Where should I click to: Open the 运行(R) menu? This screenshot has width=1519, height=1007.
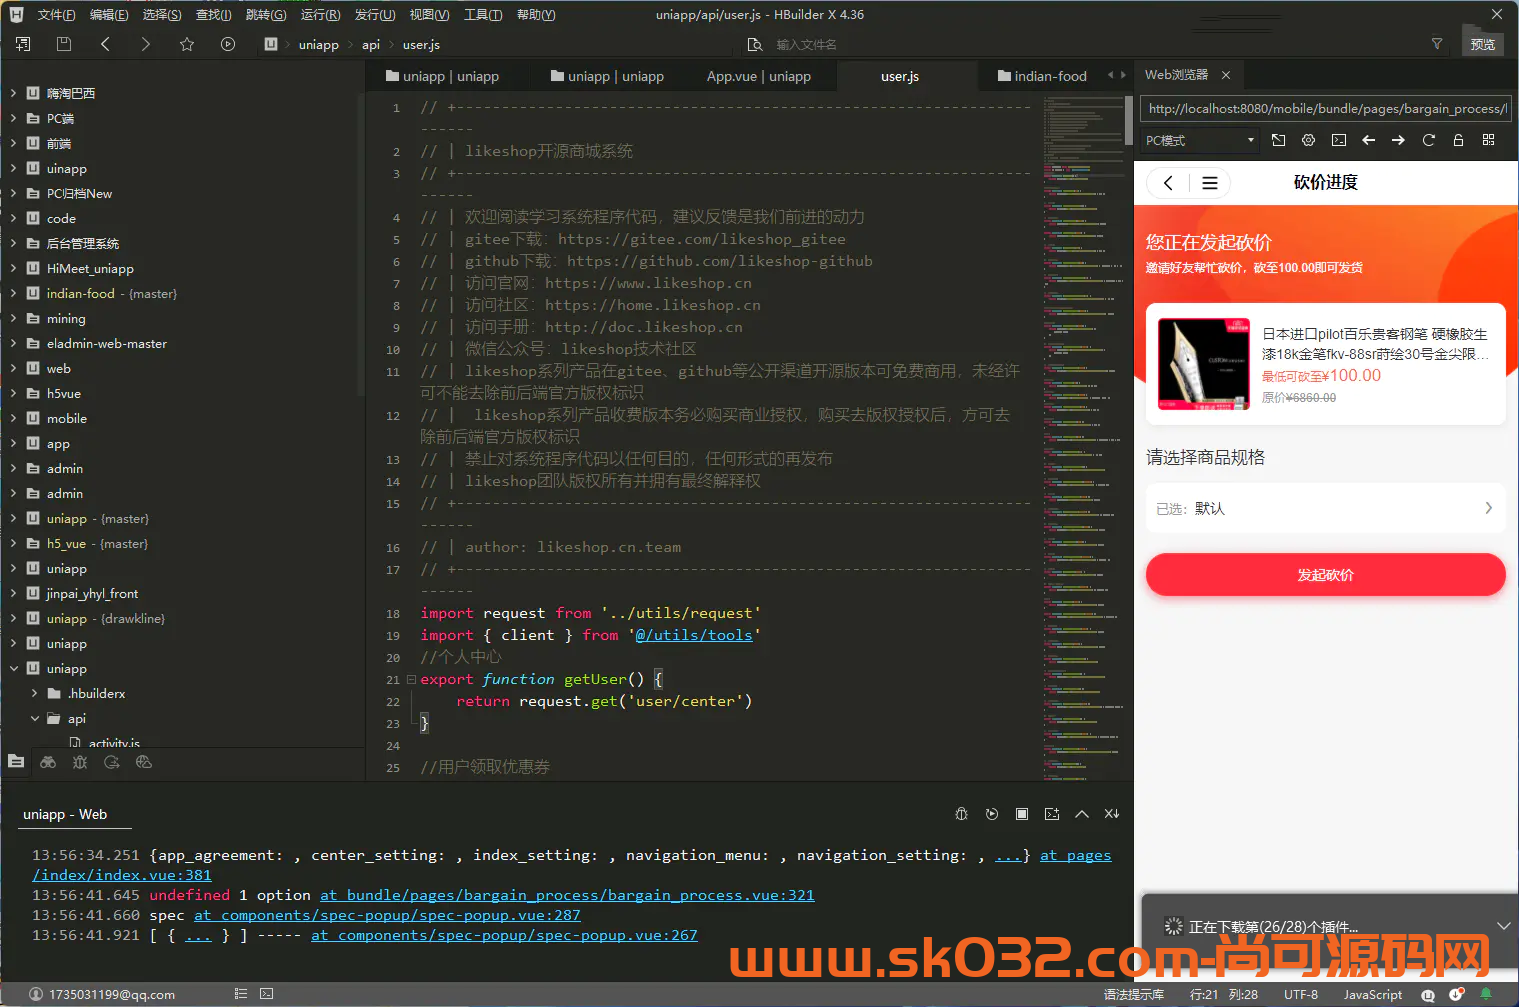320,14
